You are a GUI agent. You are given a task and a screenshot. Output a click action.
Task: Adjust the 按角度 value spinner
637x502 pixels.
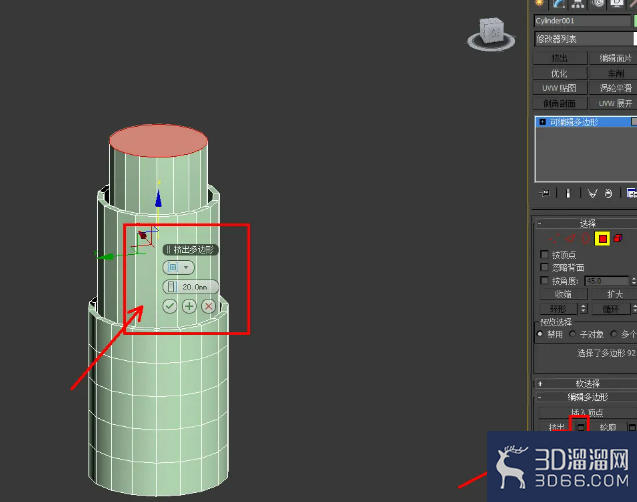coord(633,281)
